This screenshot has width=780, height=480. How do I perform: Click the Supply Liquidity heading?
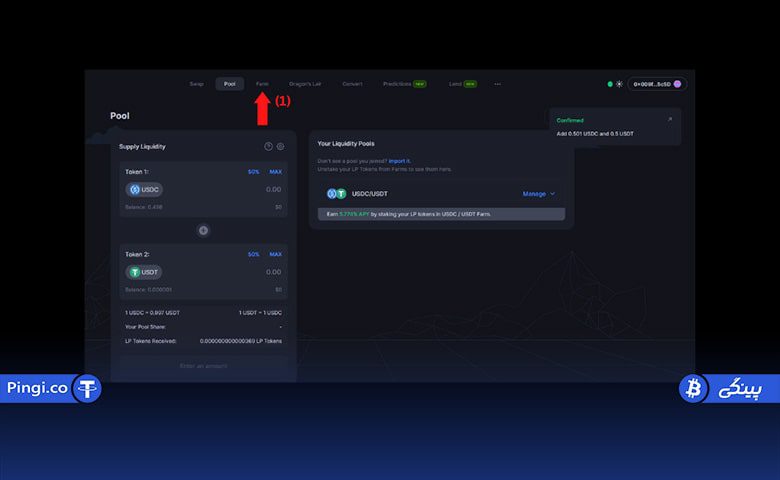click(x=142, y=147)
